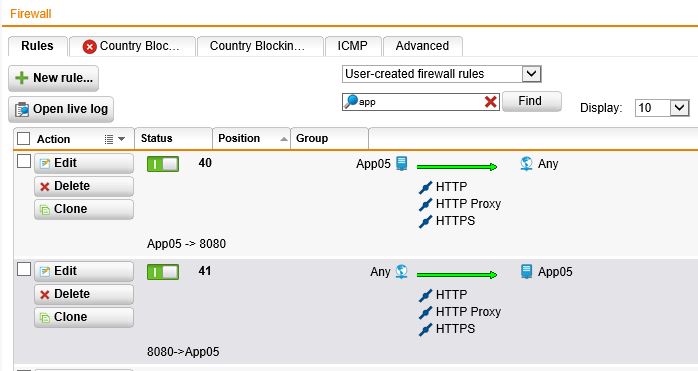This screenshot has height=371, width=698.
Task: Click the HTTP Proxy service icon in rule 40
Action: point(426,204)
